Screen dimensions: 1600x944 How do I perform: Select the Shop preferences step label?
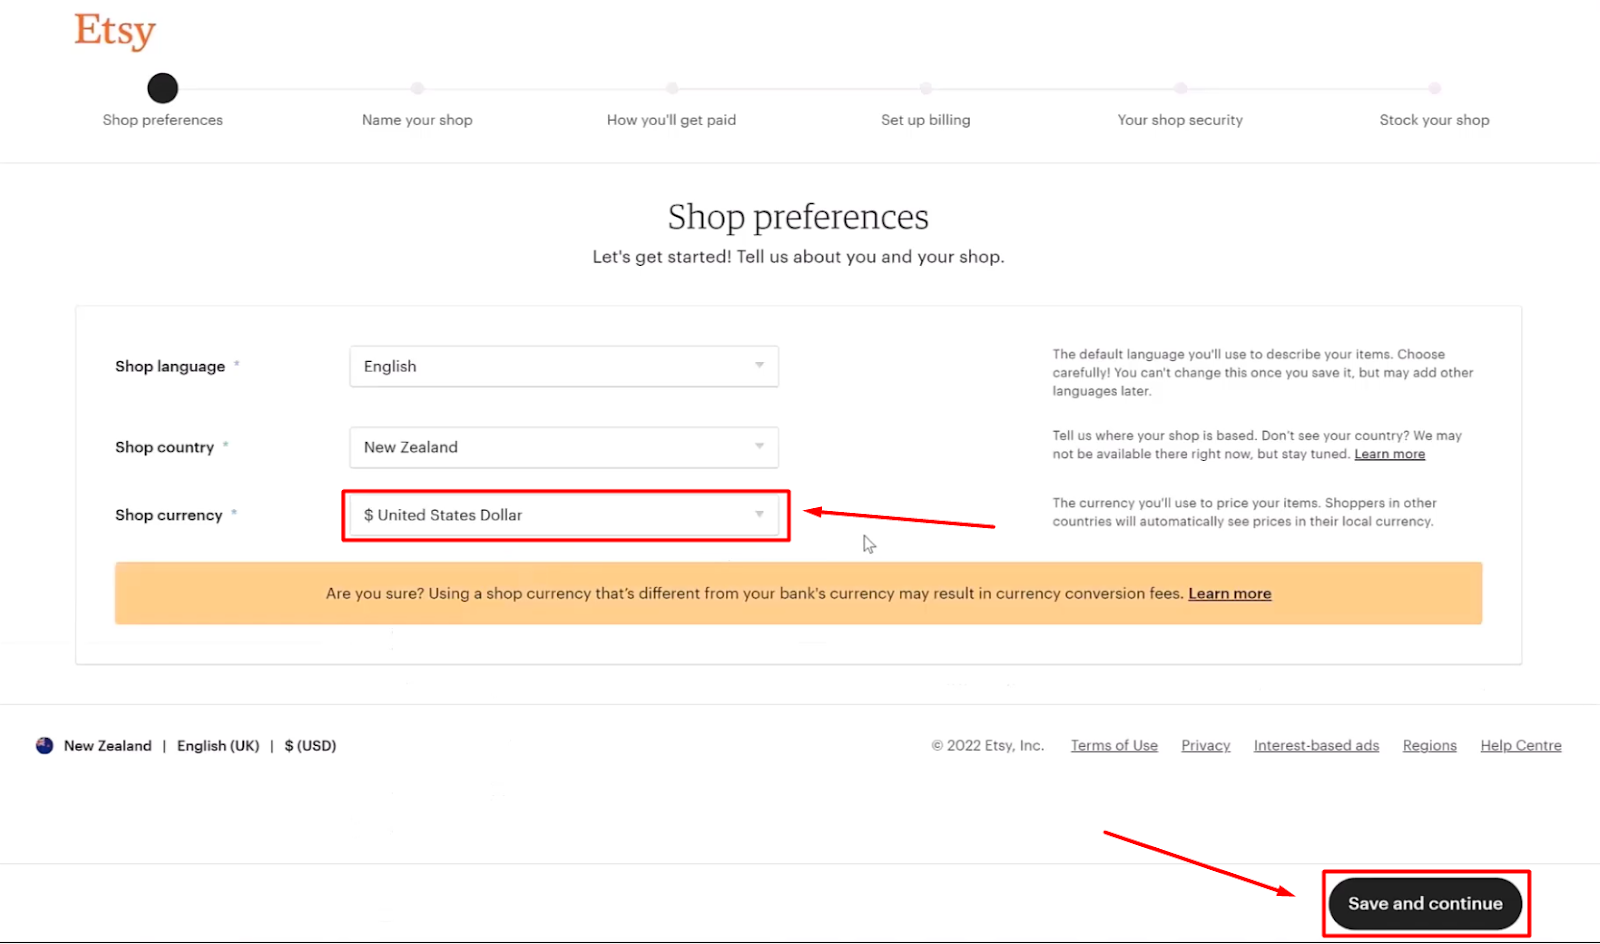coord(162,120)
